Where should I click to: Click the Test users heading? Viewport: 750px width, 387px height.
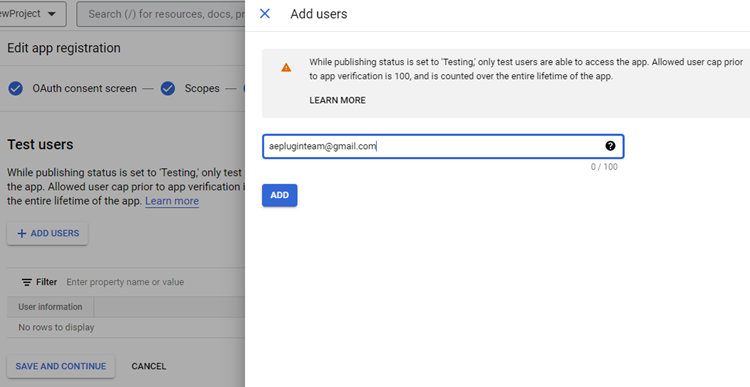click(40, 144)
